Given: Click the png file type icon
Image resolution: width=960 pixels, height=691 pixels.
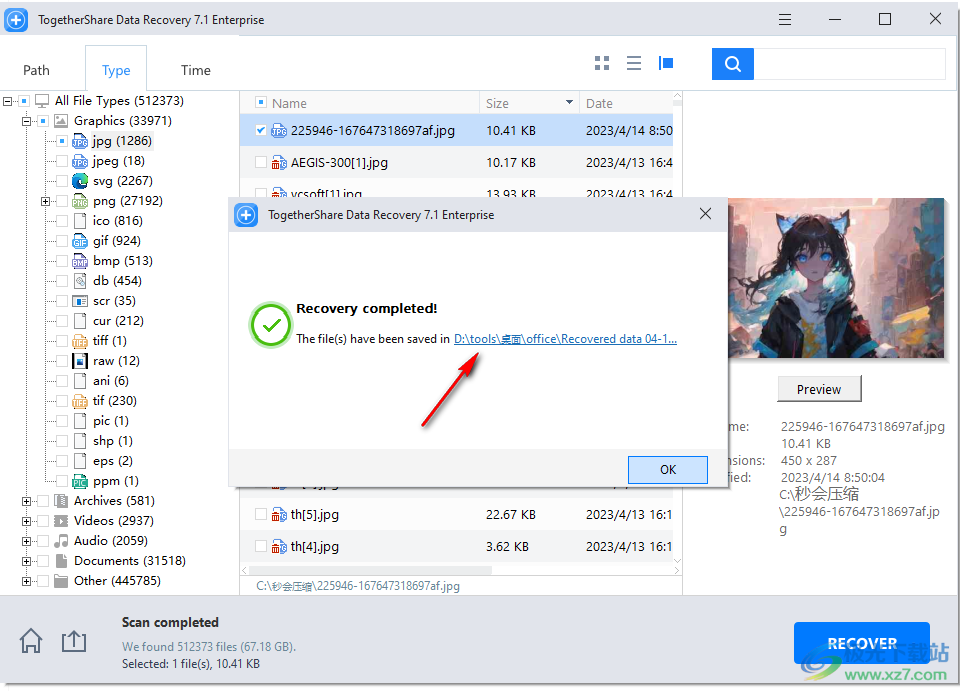Looking at the screenshot, I should tap(80, 201).
